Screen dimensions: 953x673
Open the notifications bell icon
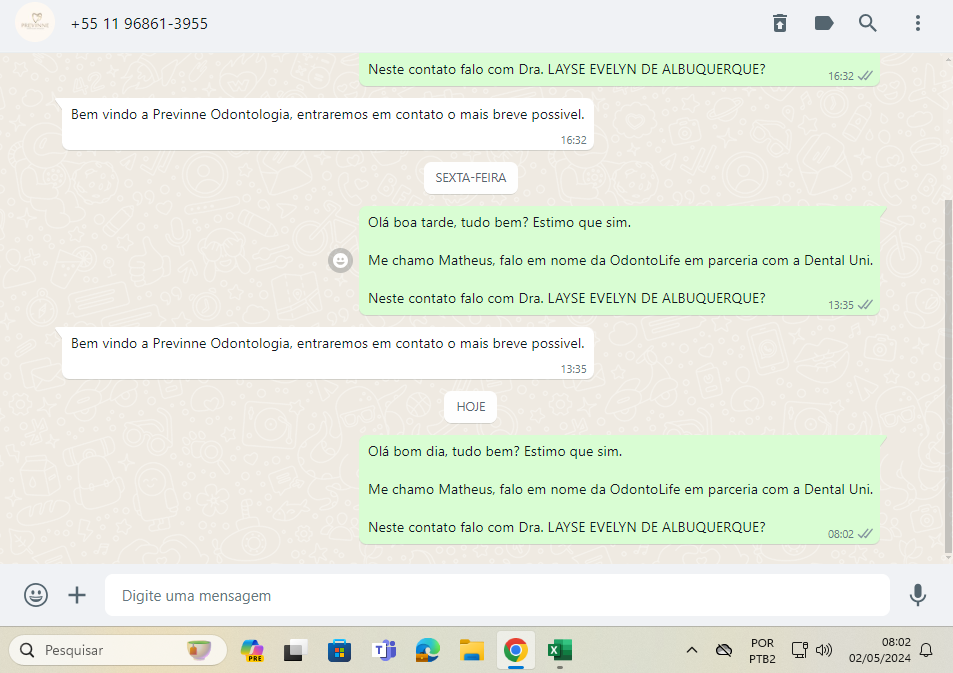[926, 650]
